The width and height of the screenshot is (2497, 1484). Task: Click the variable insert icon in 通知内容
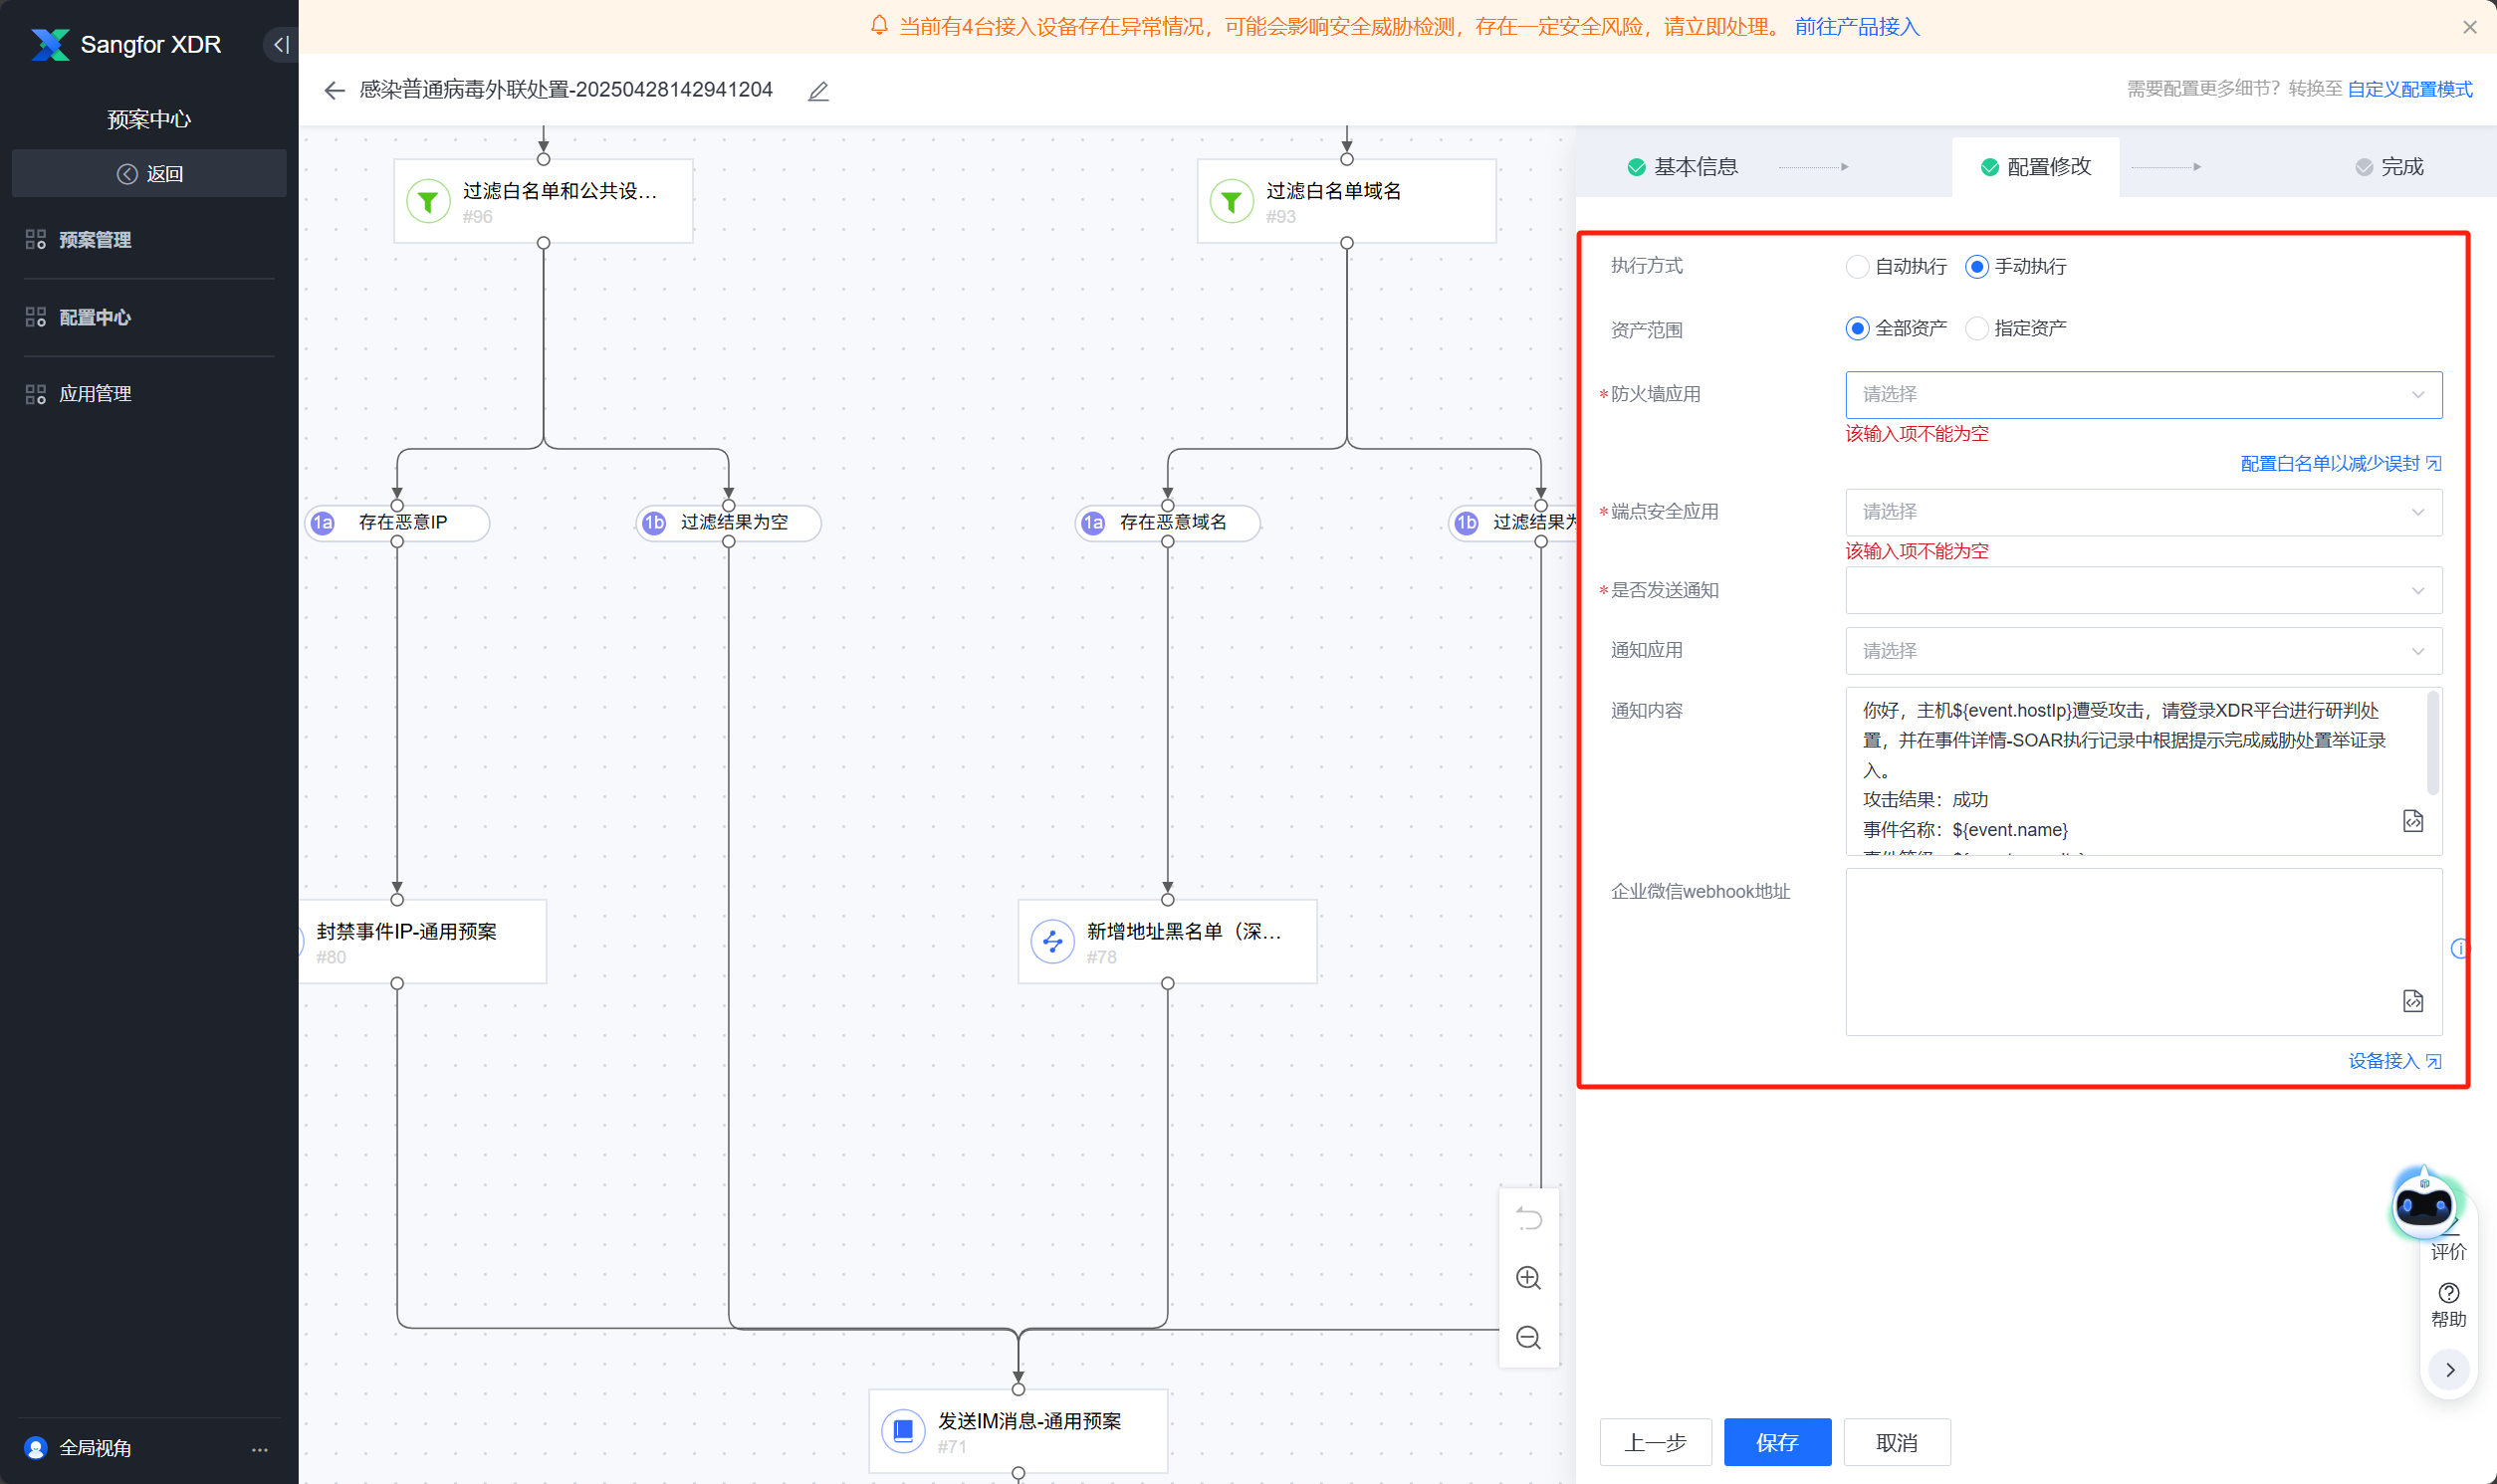[x=2412, y=821]
